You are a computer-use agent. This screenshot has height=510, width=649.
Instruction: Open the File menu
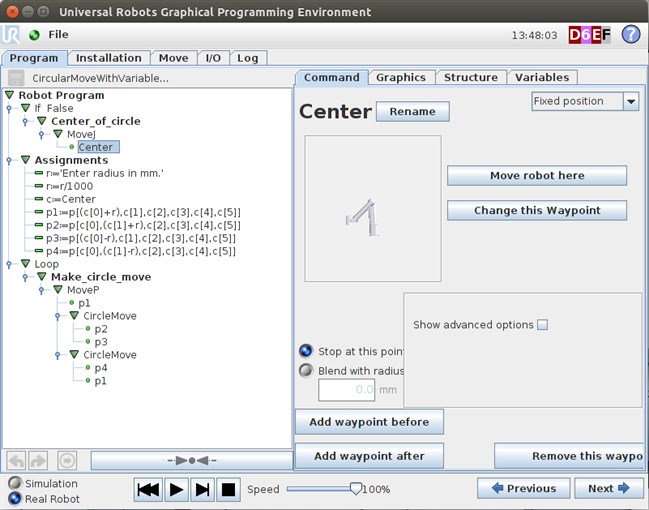[x=58, y=35]
